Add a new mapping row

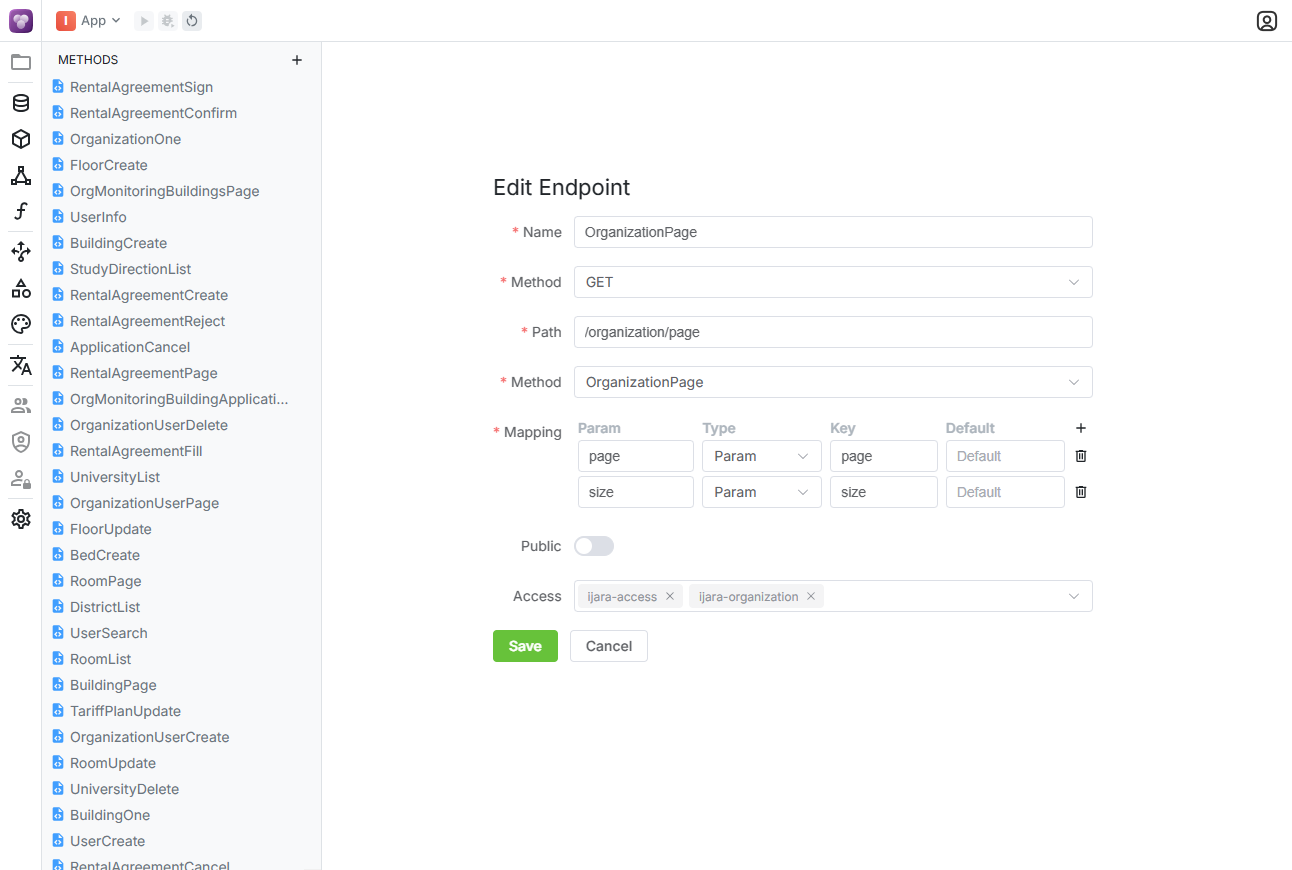[x=1080, y=428]
